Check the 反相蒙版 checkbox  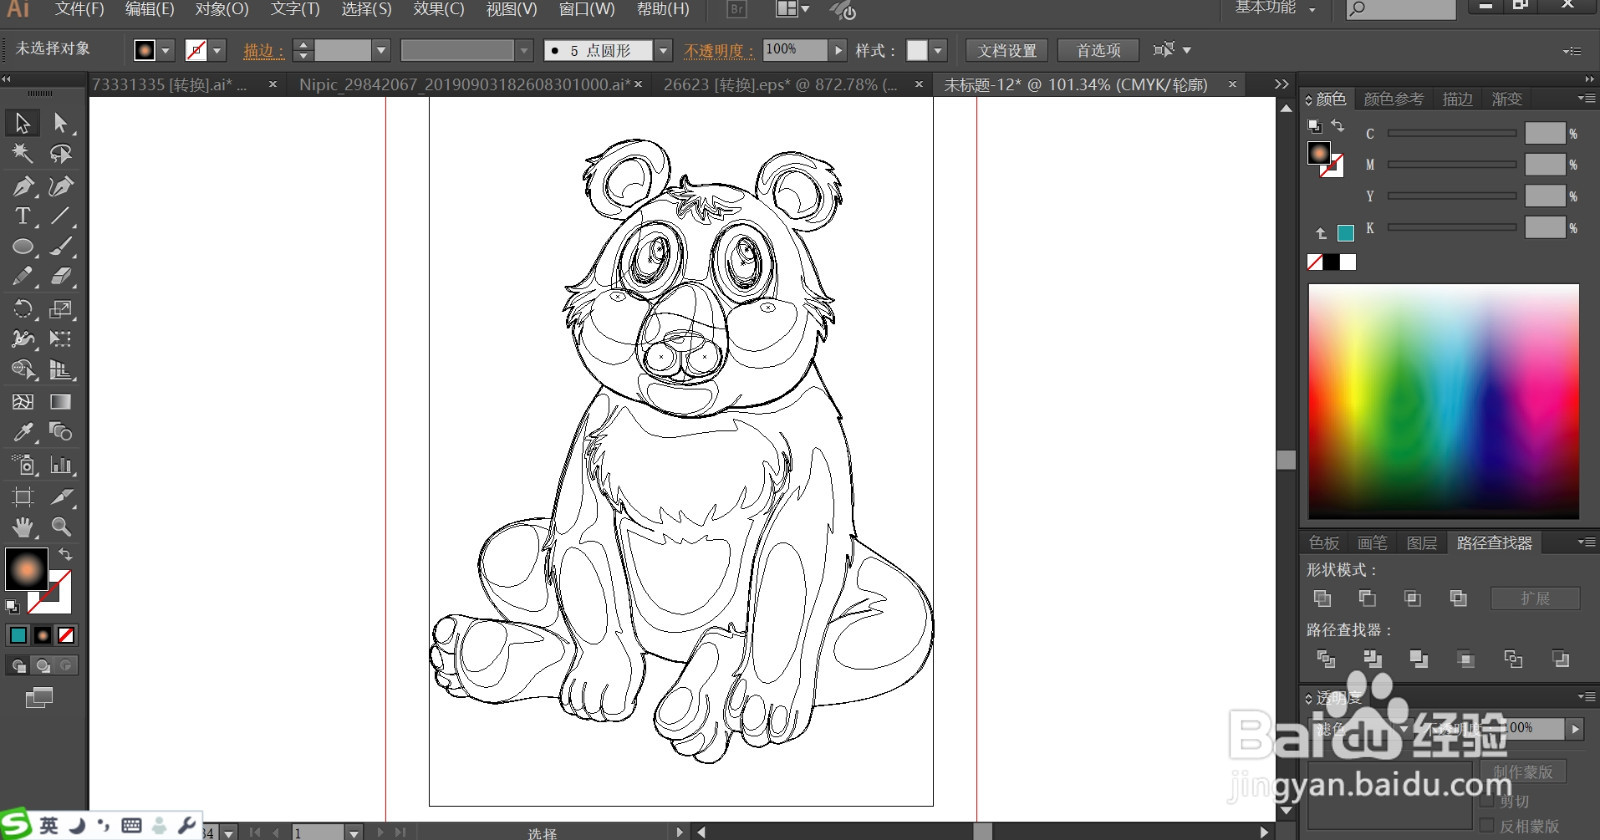pos(1486,826)
